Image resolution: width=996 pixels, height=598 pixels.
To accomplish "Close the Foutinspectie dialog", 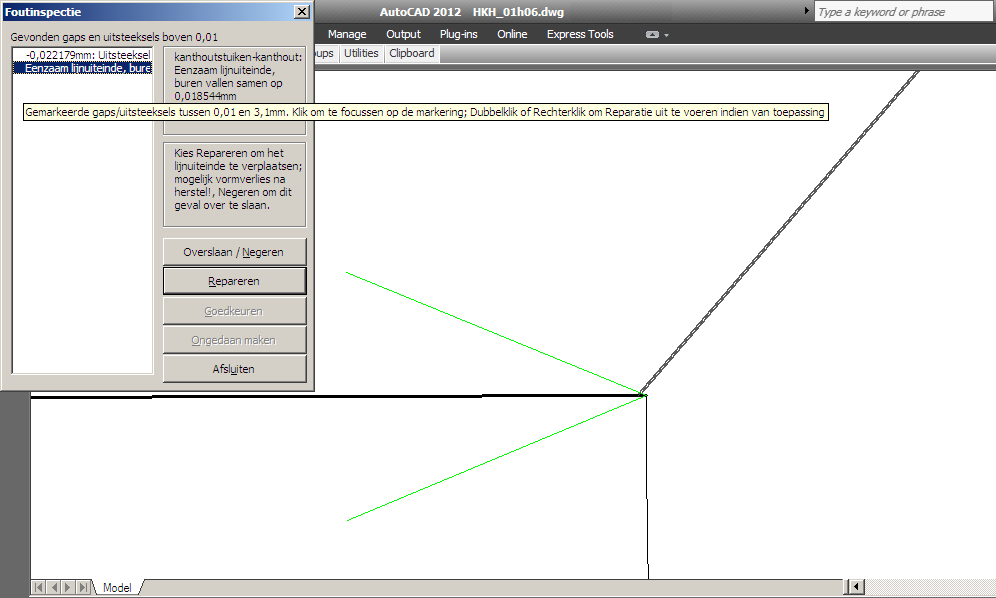I will (302, 12).
